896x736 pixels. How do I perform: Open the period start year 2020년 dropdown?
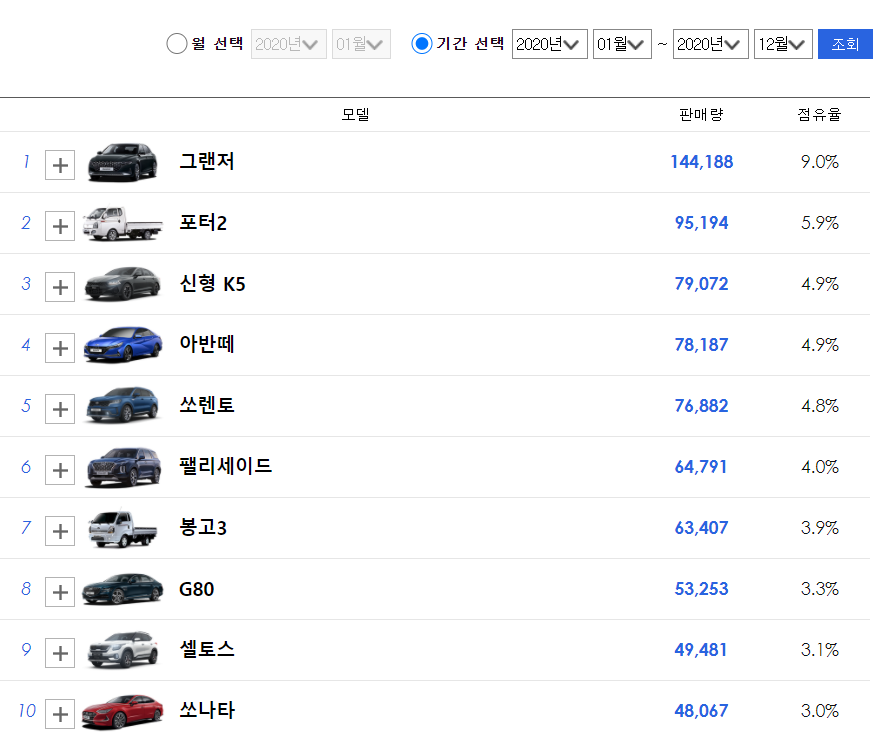(x=550, y=44)
